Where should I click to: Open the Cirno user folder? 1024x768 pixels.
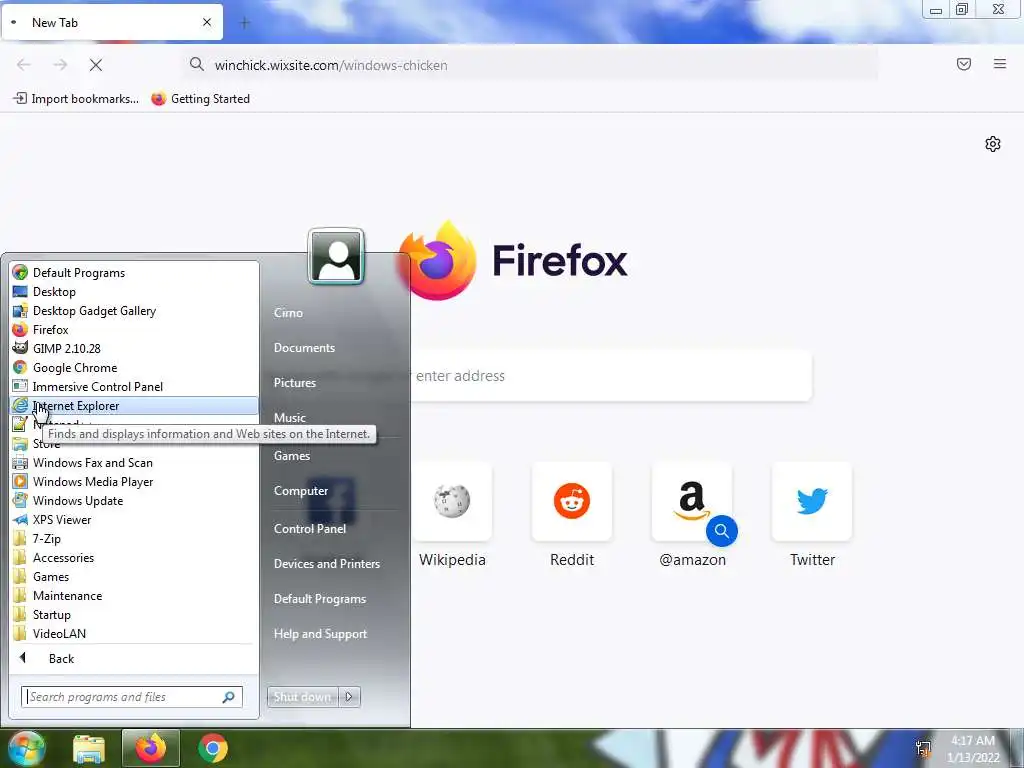[288, 313]
